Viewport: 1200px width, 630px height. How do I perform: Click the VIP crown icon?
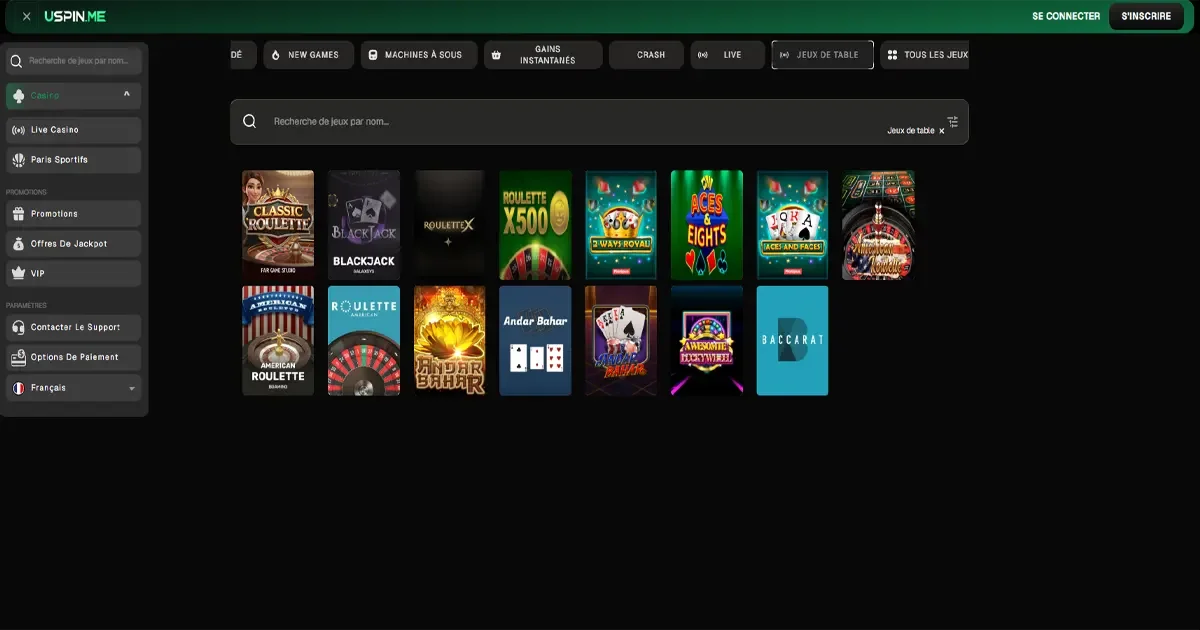pos(18,273)
